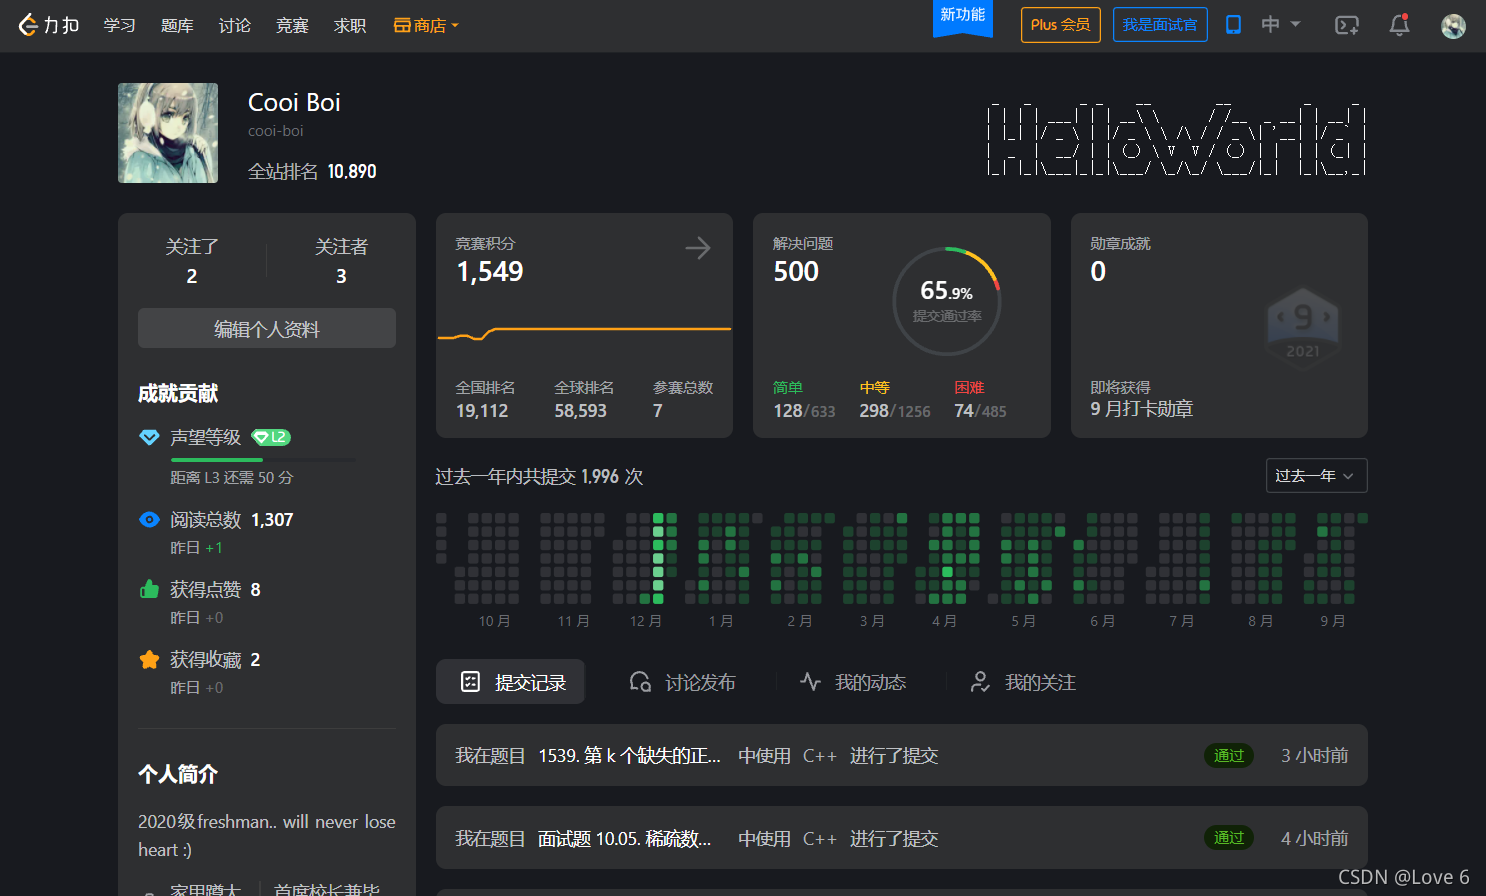The height and width of the screenshot is (896, 1486).
Task: Click the 我是面试官 button
Action: 1160,25
